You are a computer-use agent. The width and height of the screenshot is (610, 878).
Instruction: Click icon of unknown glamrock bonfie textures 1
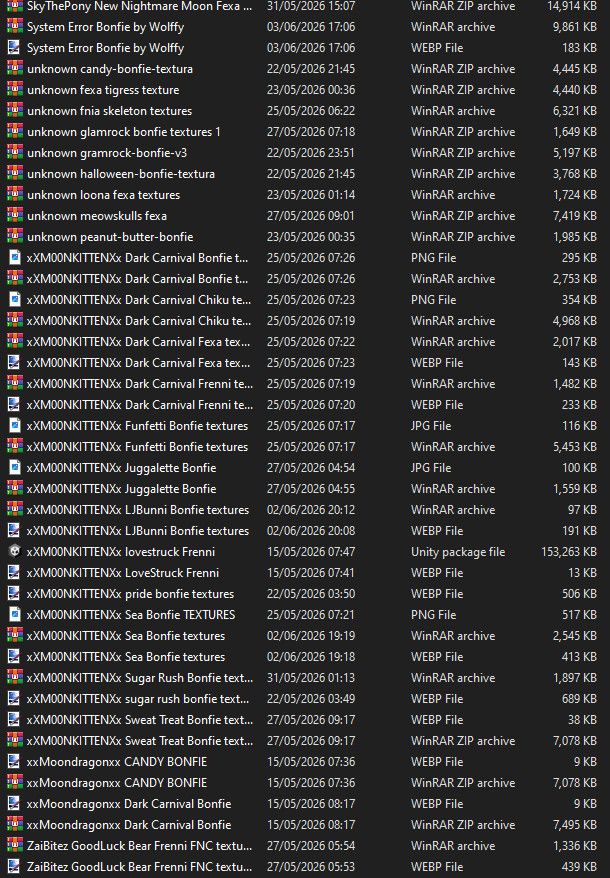(15, 132)
